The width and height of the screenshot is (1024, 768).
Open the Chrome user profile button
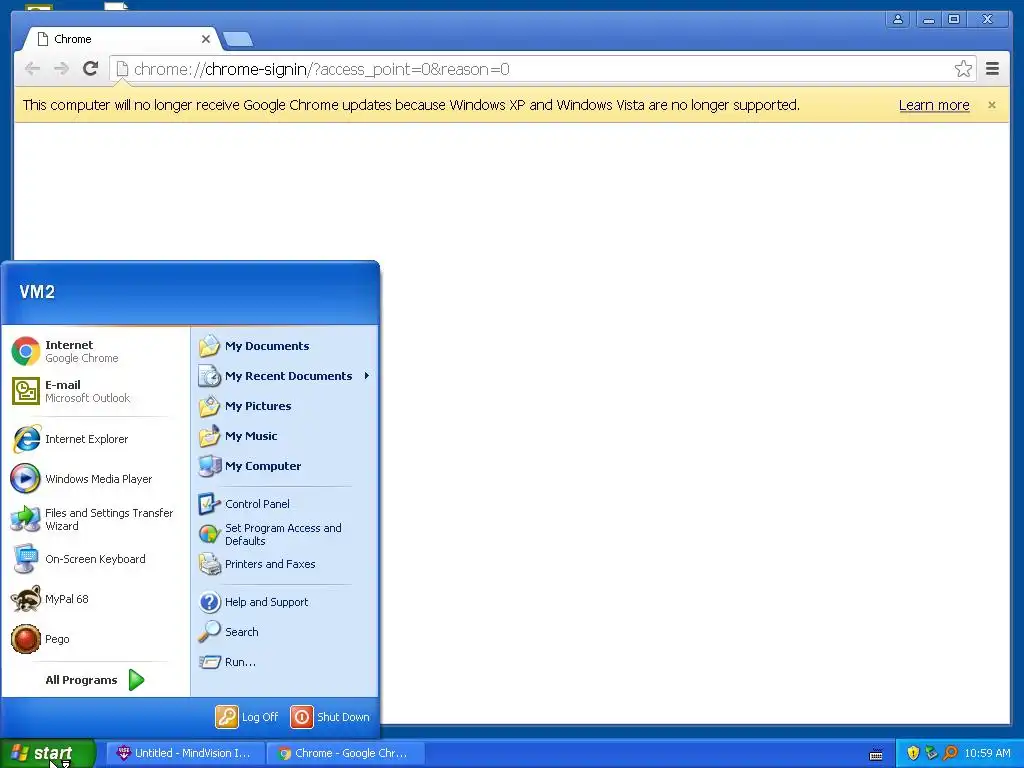pyautogui.click(x=898, y=20)
